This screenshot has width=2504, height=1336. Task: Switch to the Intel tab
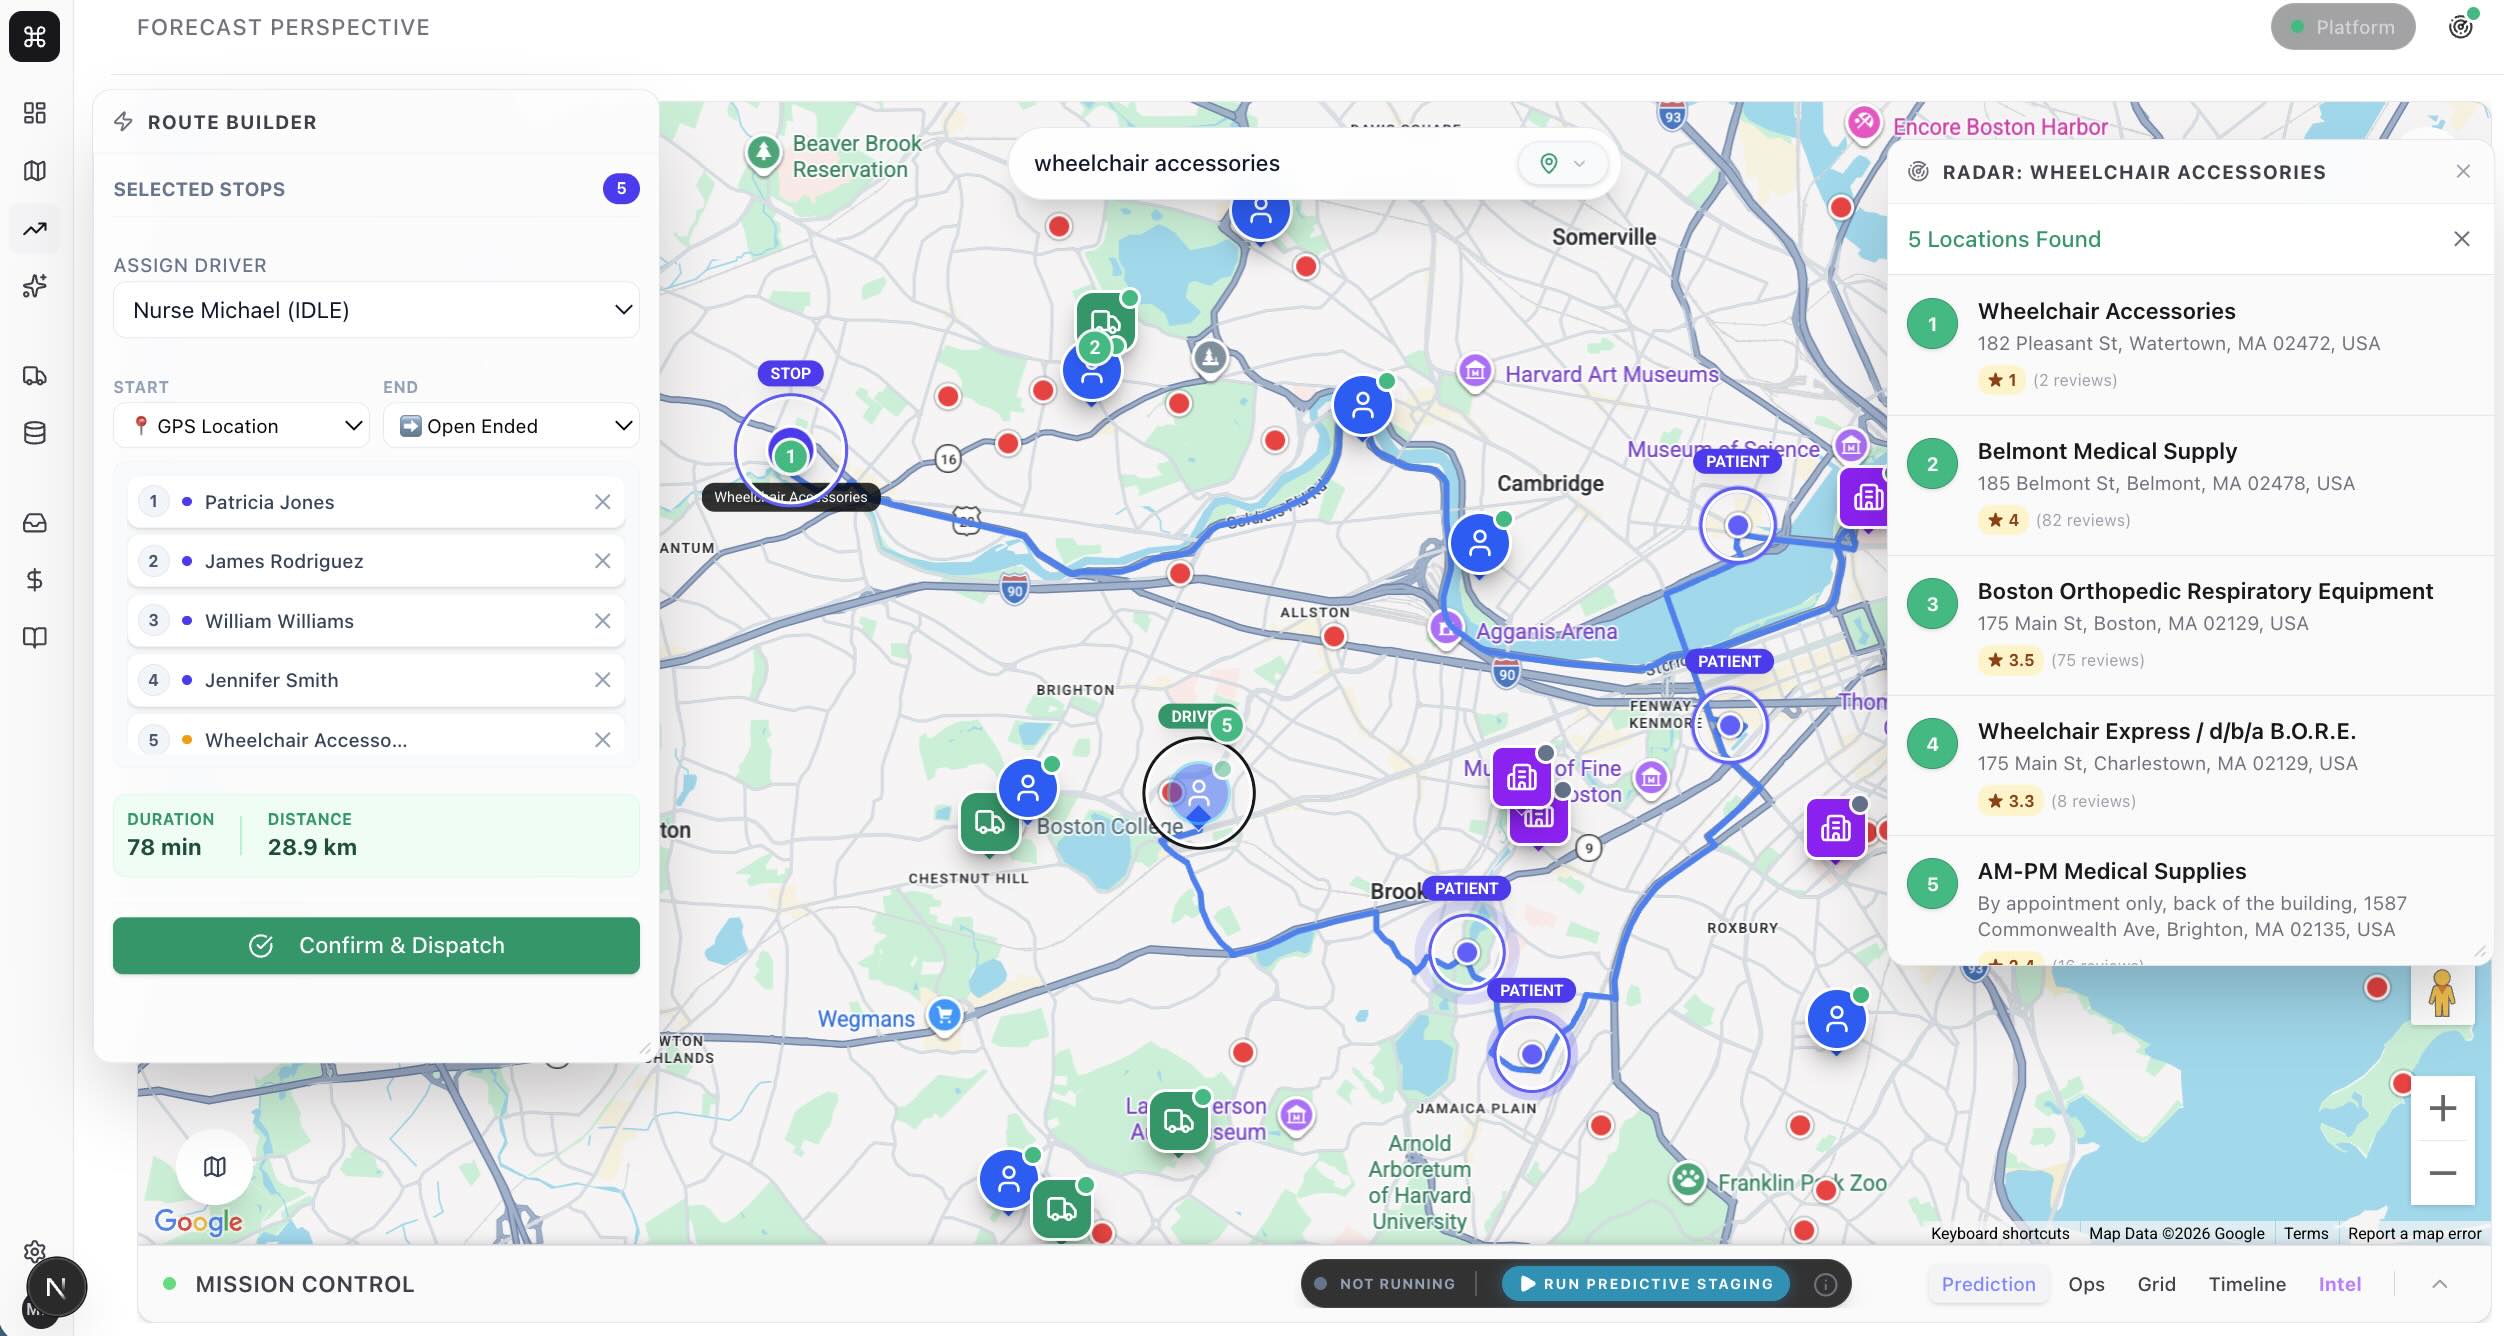tap(2339, 1284)
